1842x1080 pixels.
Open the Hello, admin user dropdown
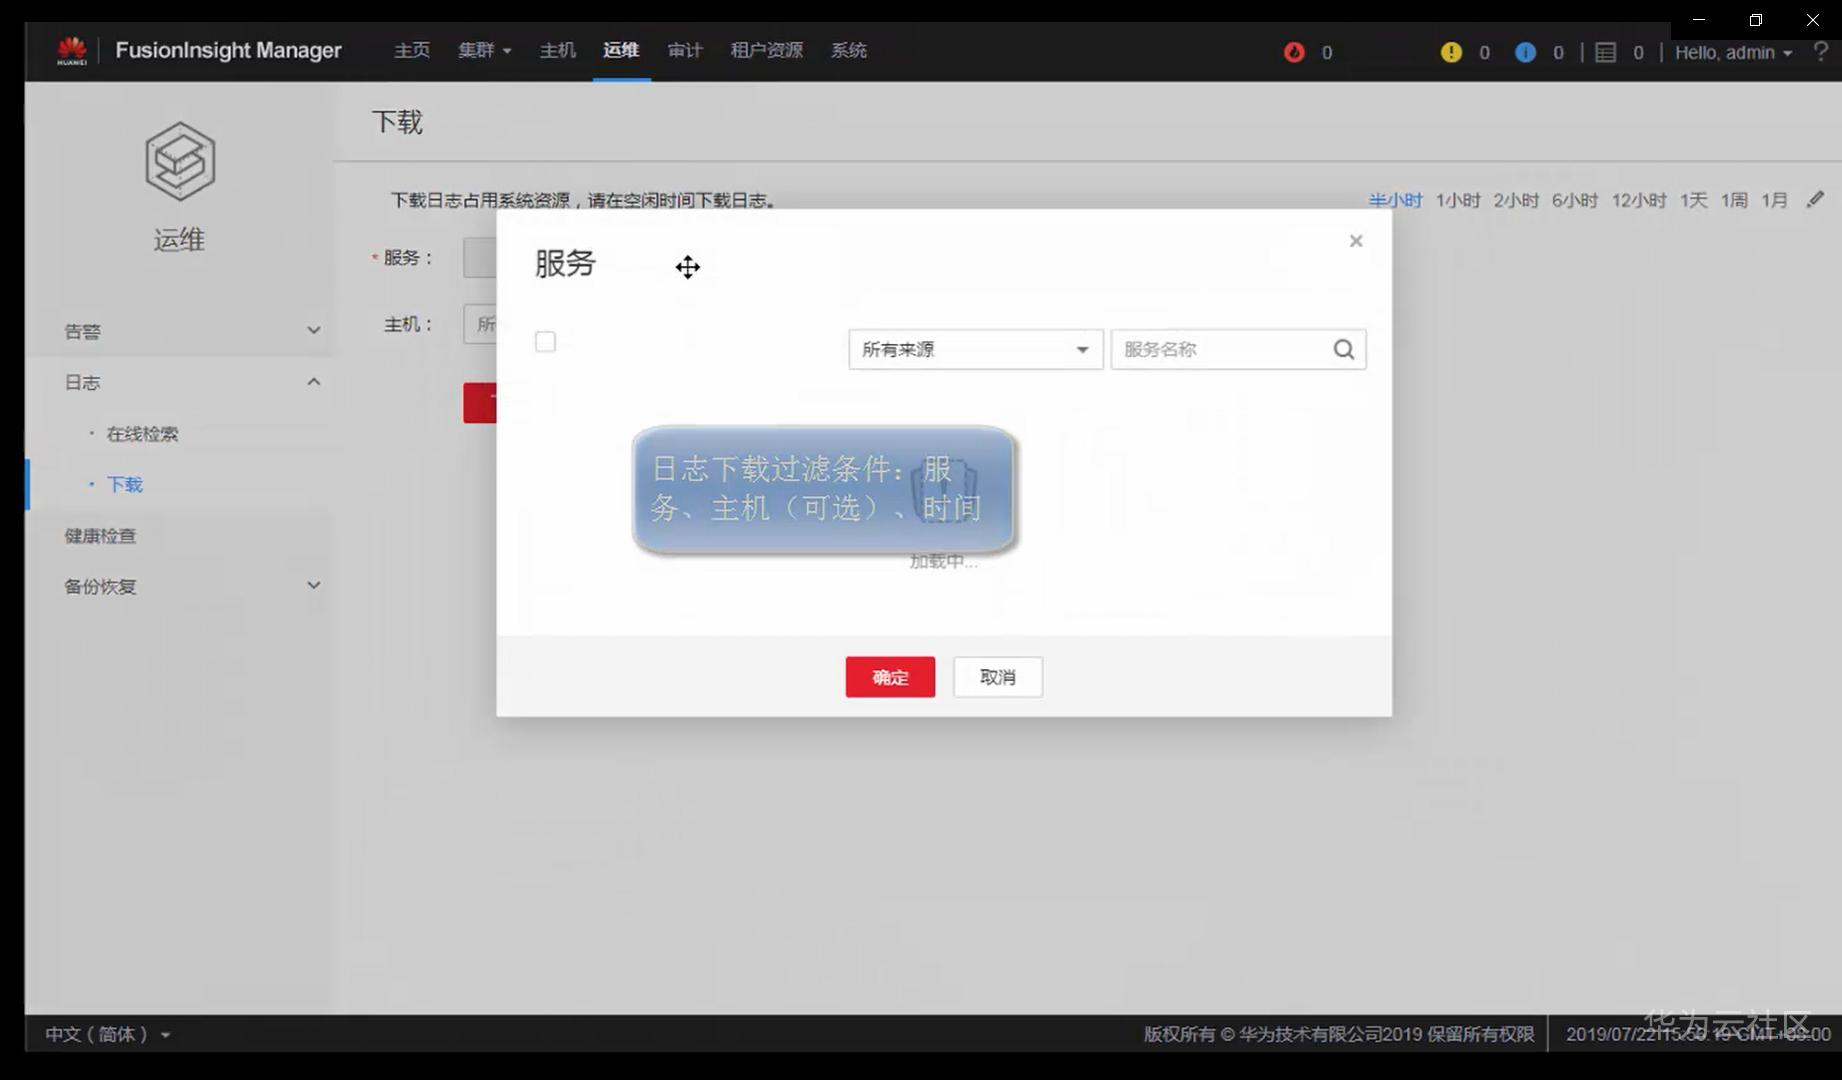1733,52
